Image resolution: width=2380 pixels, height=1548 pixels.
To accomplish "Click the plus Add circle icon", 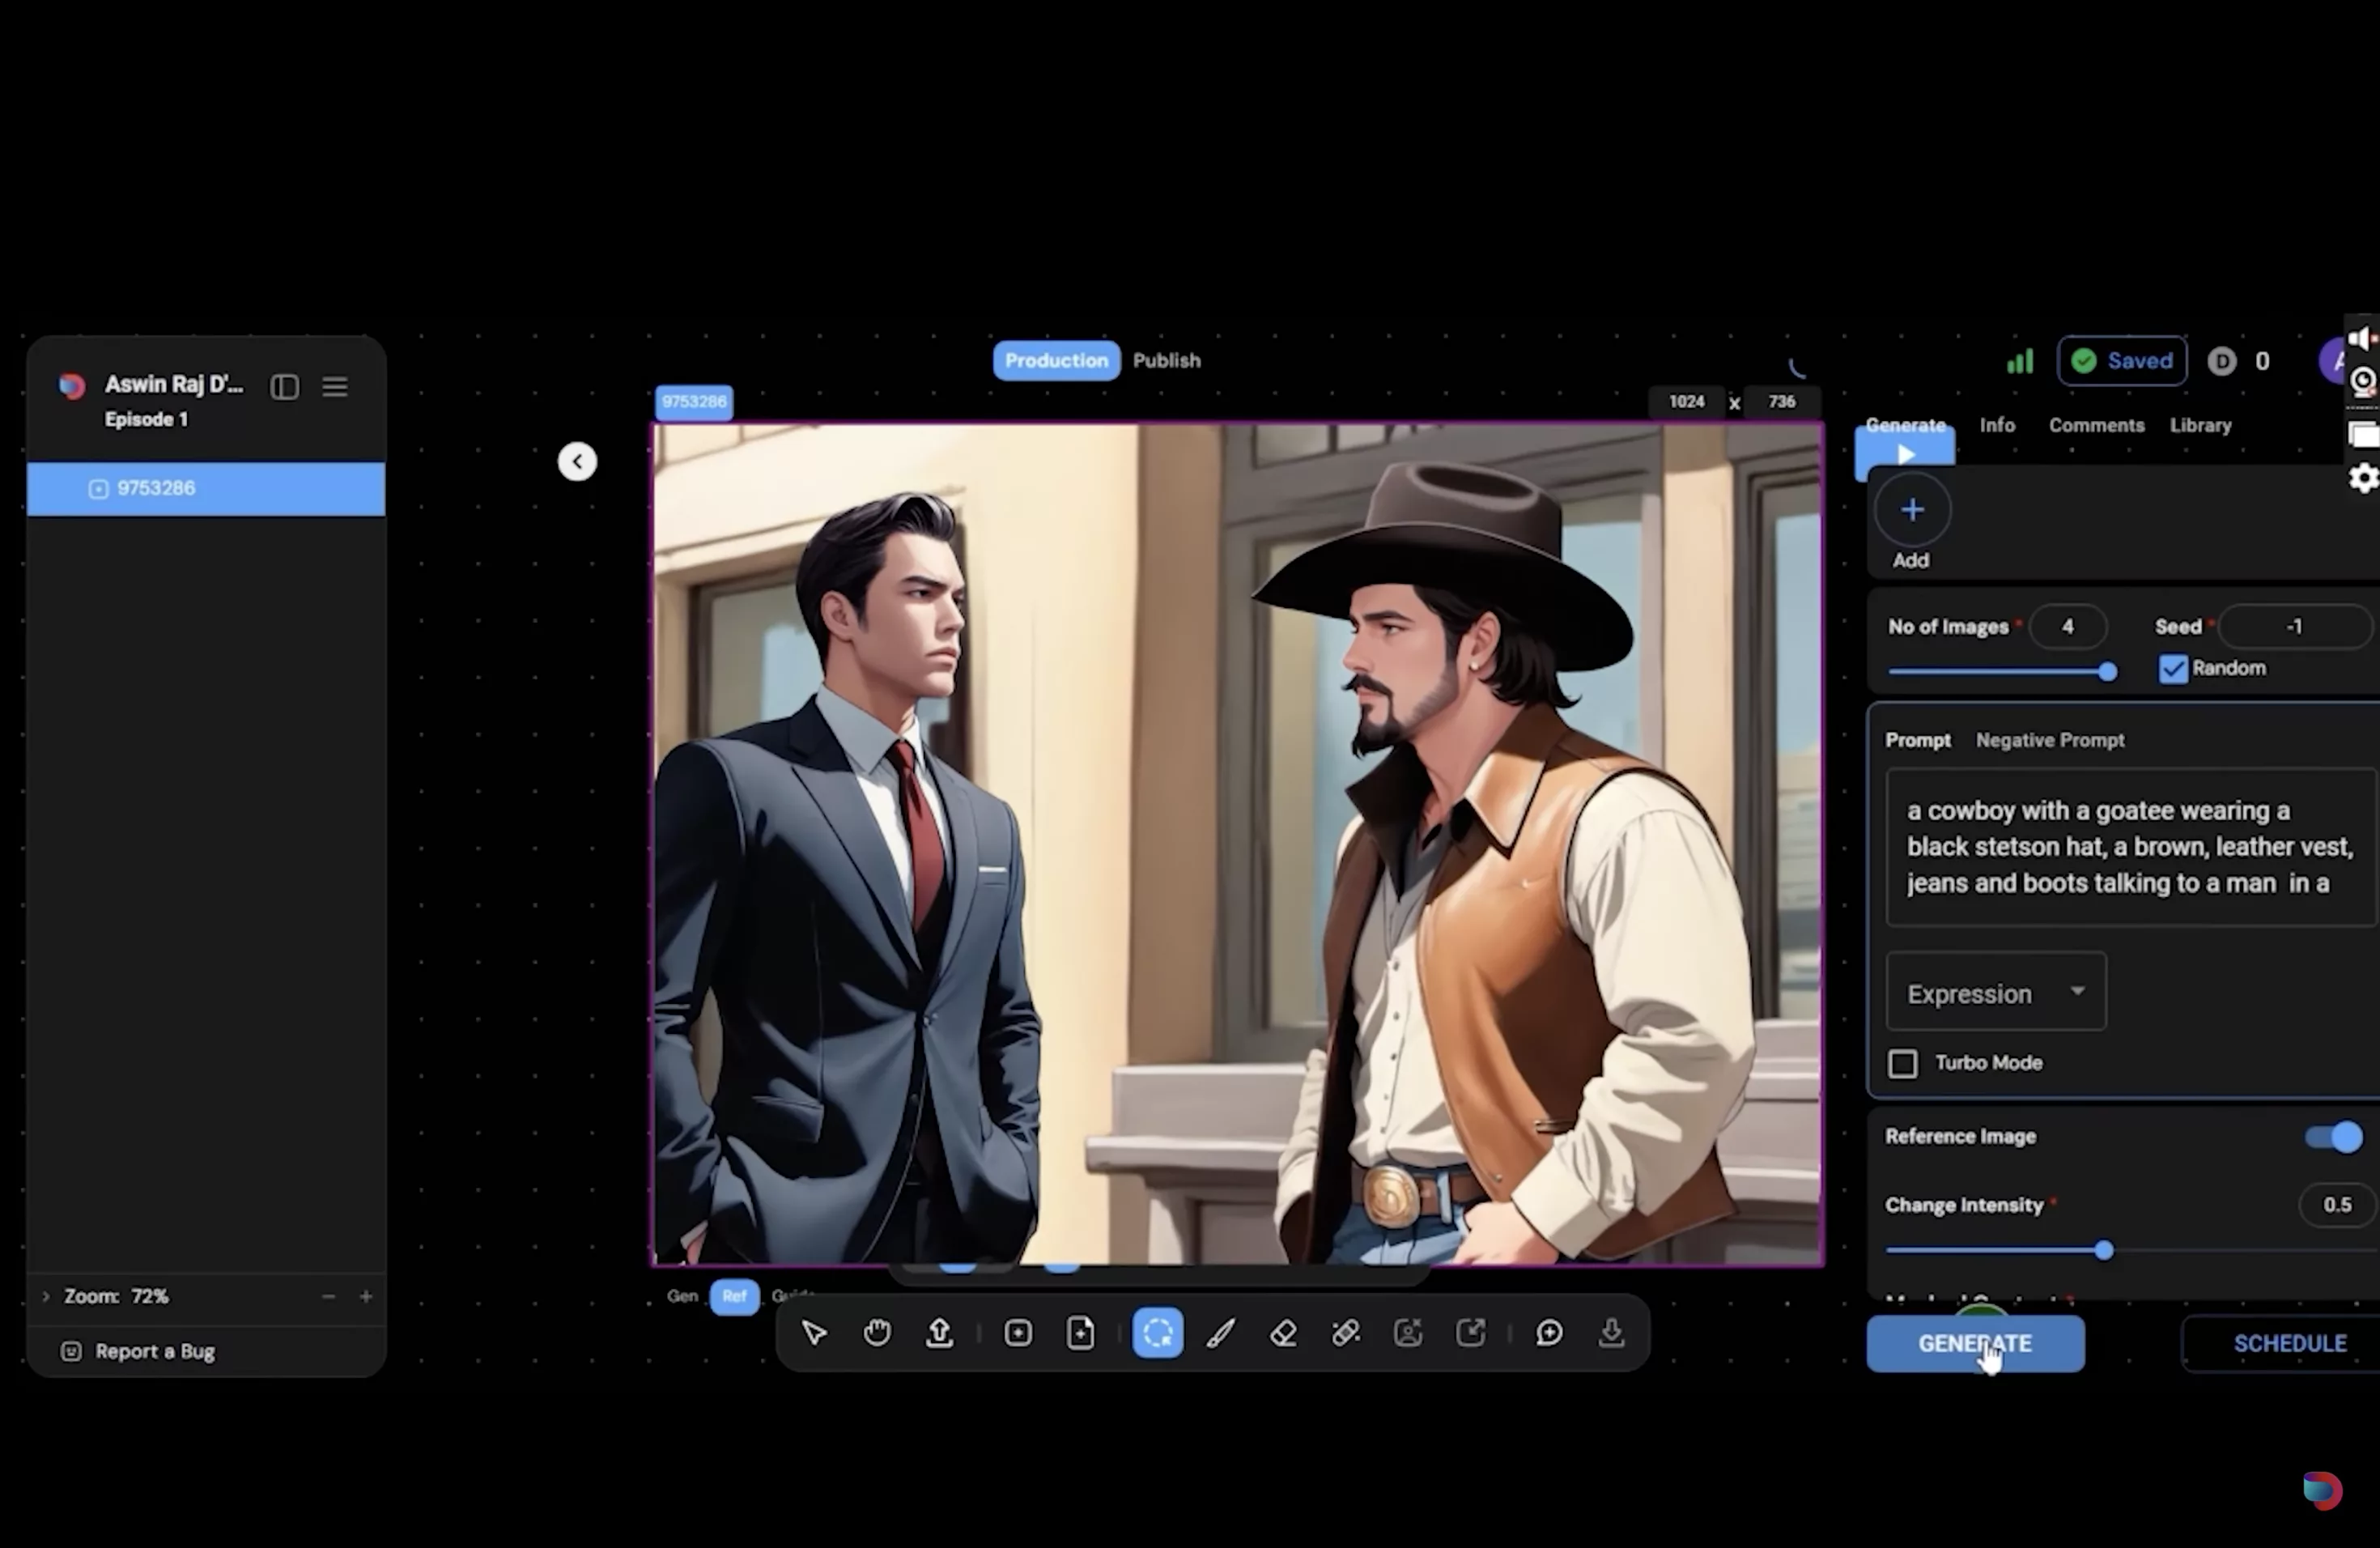I will tap(1912, 510).
